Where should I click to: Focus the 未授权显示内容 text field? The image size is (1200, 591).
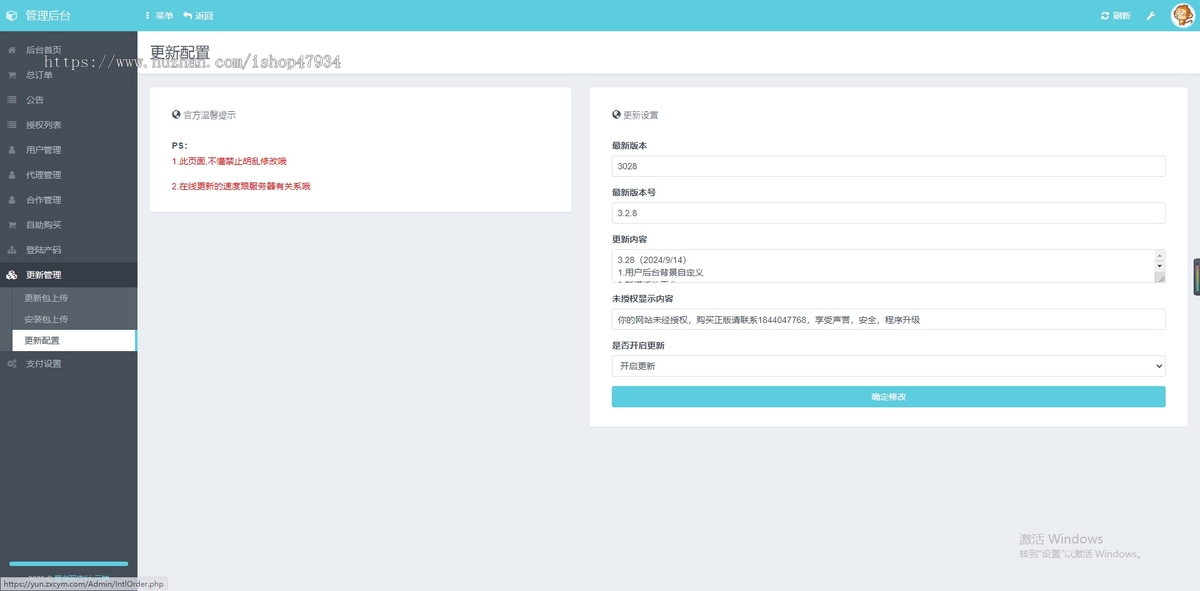888,319
